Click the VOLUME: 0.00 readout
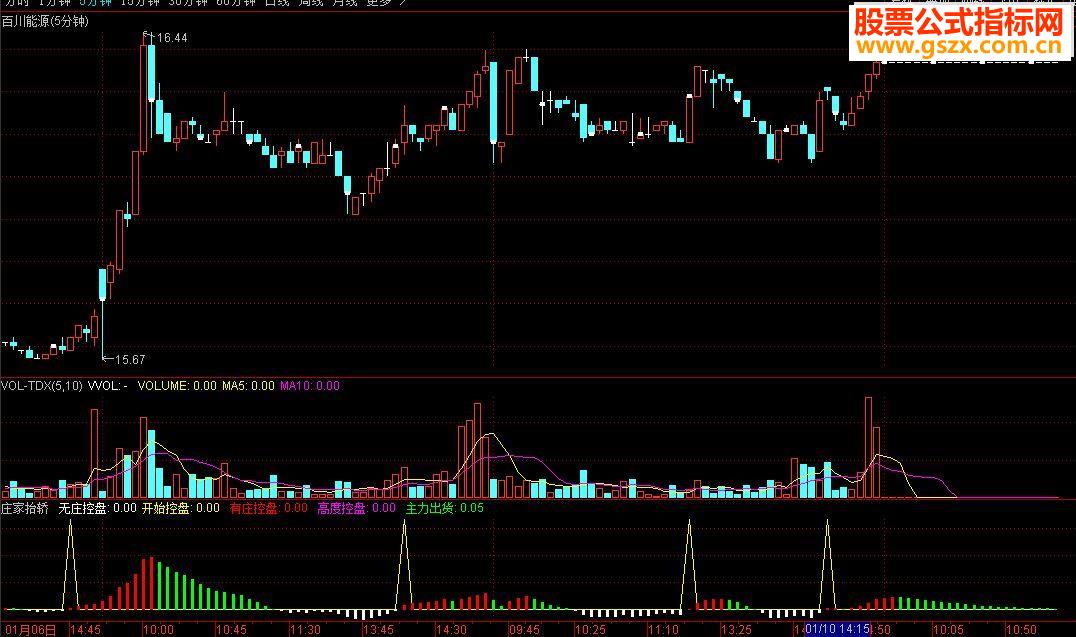Screen dimensions: 1076x637 (x=177, y=386)
